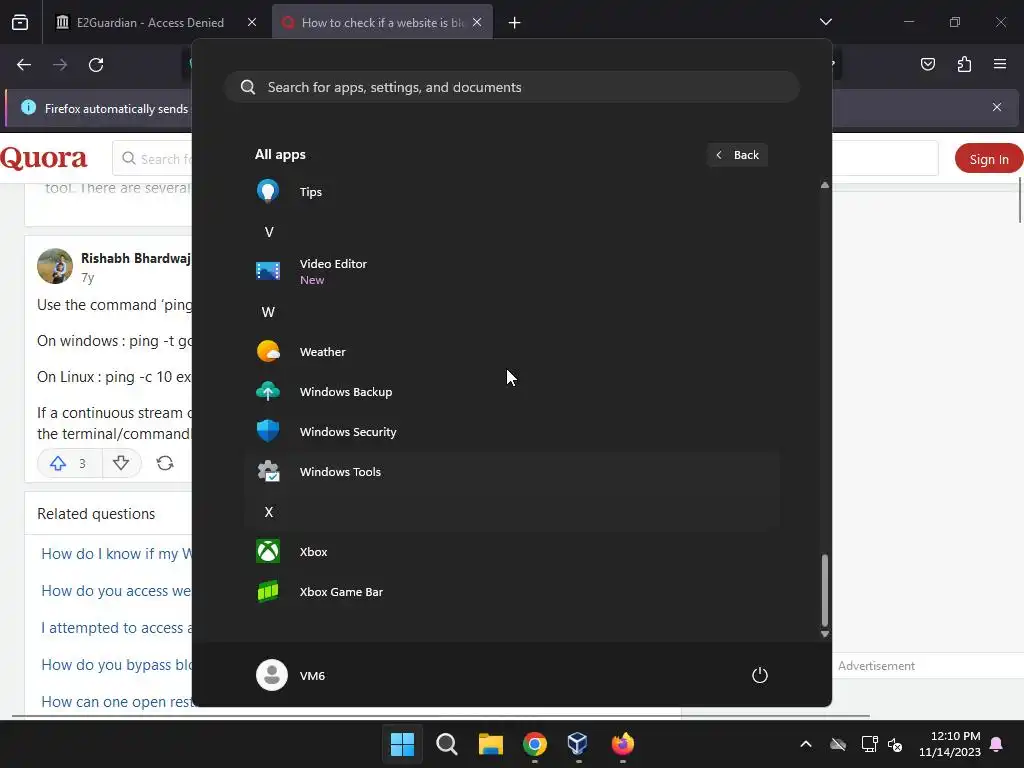Open Windows Backup
Image resolution: width=1024 pixels, height=768 pixels.
point(511,392)
